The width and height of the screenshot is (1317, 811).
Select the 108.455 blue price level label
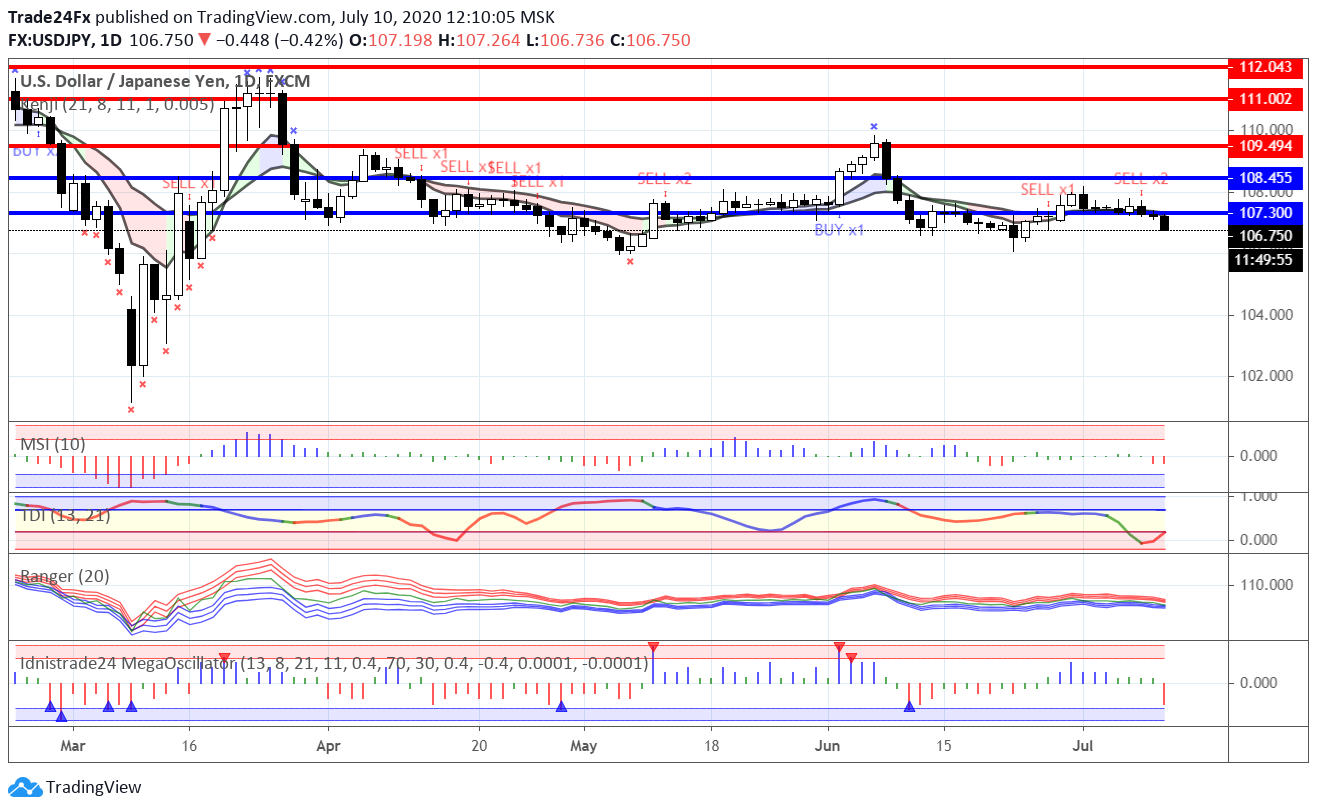tap(1267, 178)
